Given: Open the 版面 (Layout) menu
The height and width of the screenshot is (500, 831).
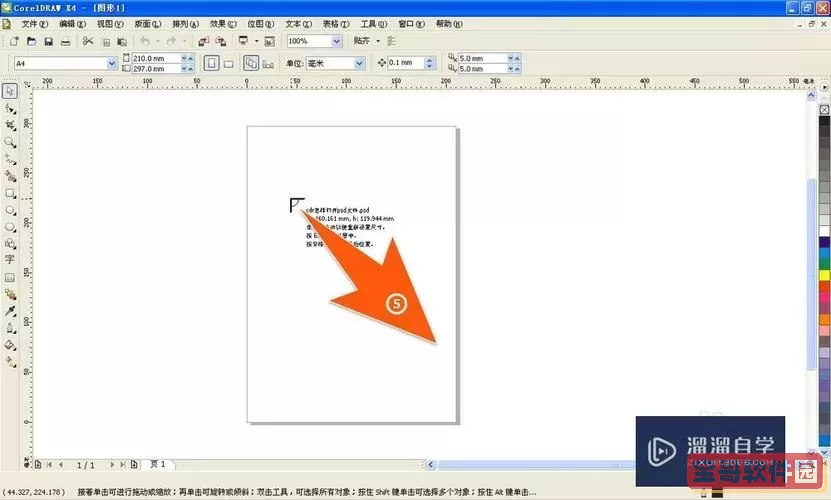Looking at the screenshot, I should 148,24.
